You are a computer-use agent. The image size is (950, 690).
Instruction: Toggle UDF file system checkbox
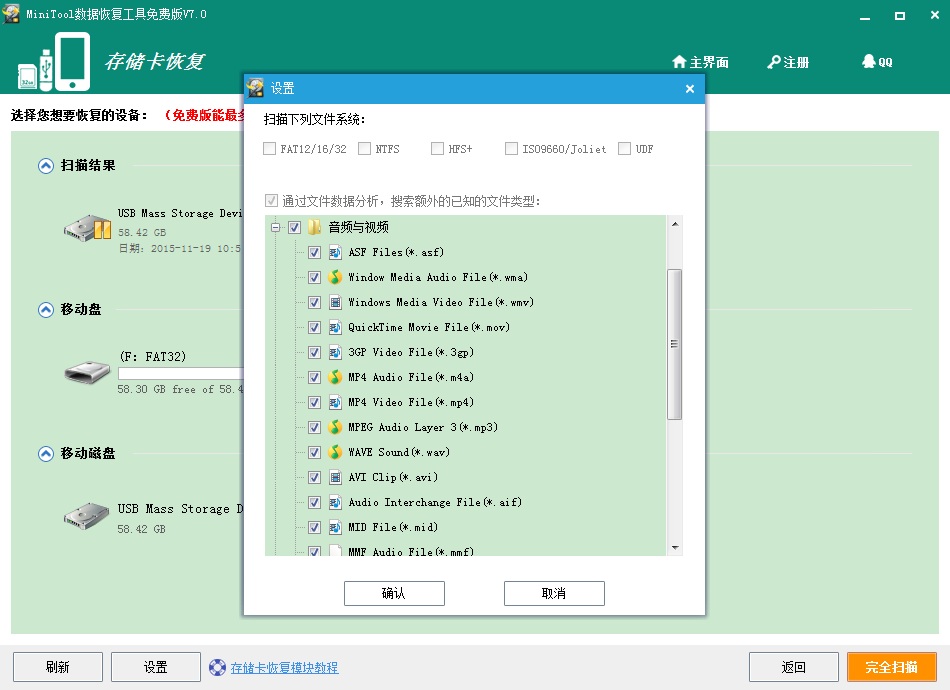pyautogui.click(x=624, y=148)
